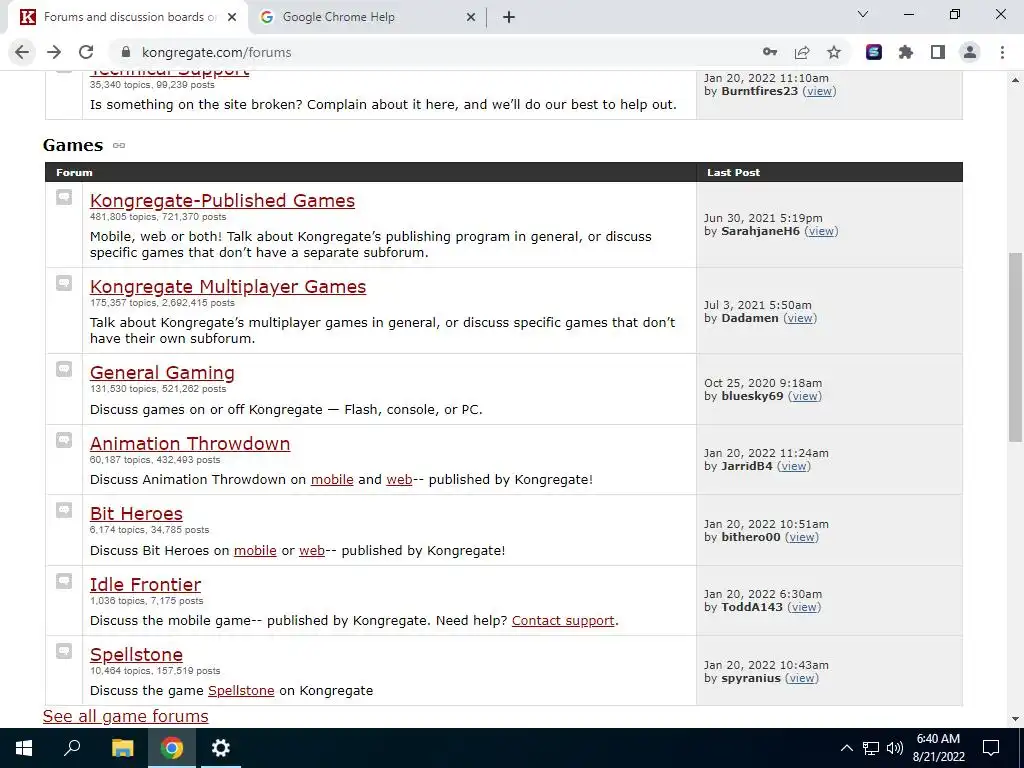Screen dimensions: 1024x768
Task: Open the Idle Frontier forum
Action: (x=145, y=584)
